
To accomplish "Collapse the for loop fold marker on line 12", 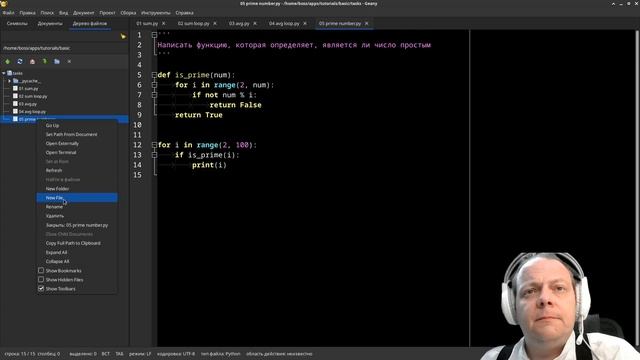I will (154, 145).
